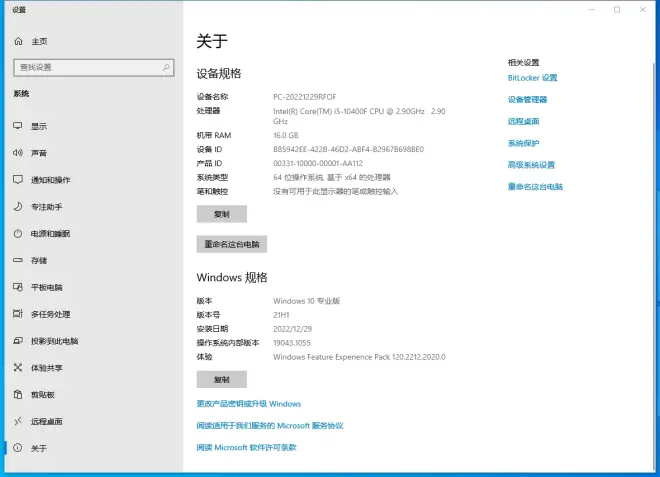Click the 存储 drive icon
Image resolution: width=660 pixels, height=477 pixels.
(x=18, y=260)
